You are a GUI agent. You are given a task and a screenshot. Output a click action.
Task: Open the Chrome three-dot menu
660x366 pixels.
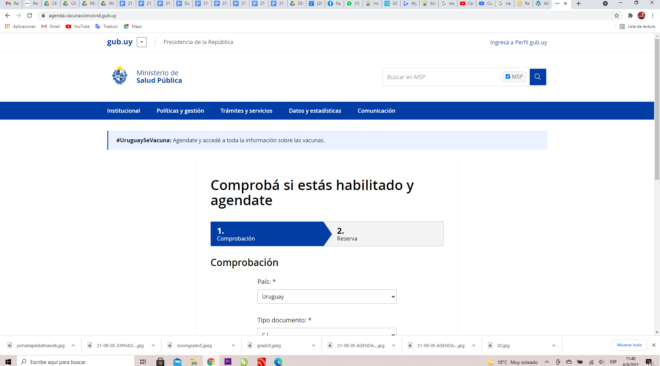click(x=652, y=16)
